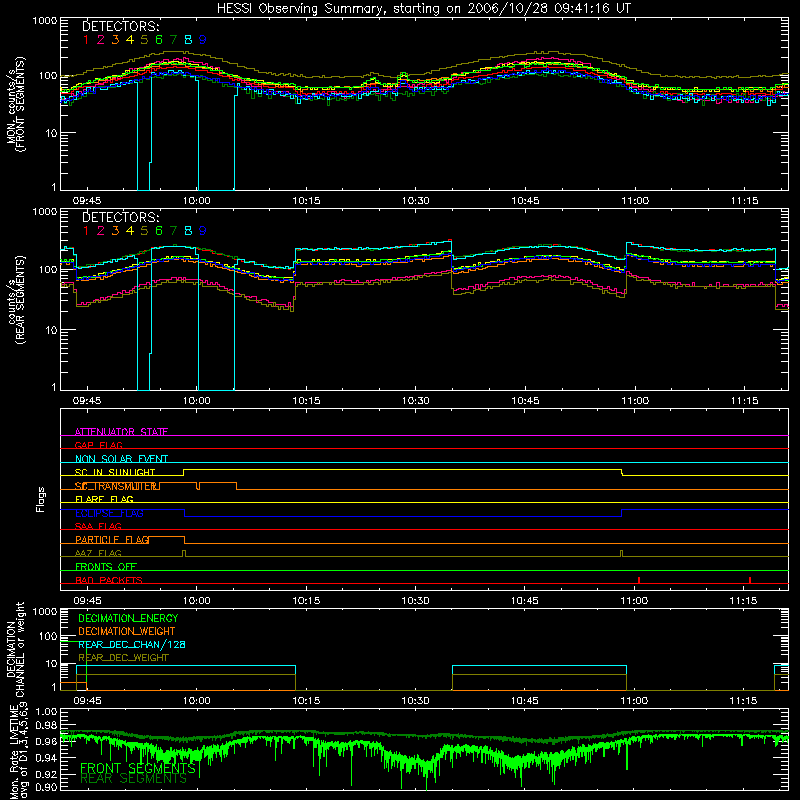This screenshot has height=800, width=800.
Task: Select the SC_TRANSMITTER flag label
Action: (x=116, y=486)
